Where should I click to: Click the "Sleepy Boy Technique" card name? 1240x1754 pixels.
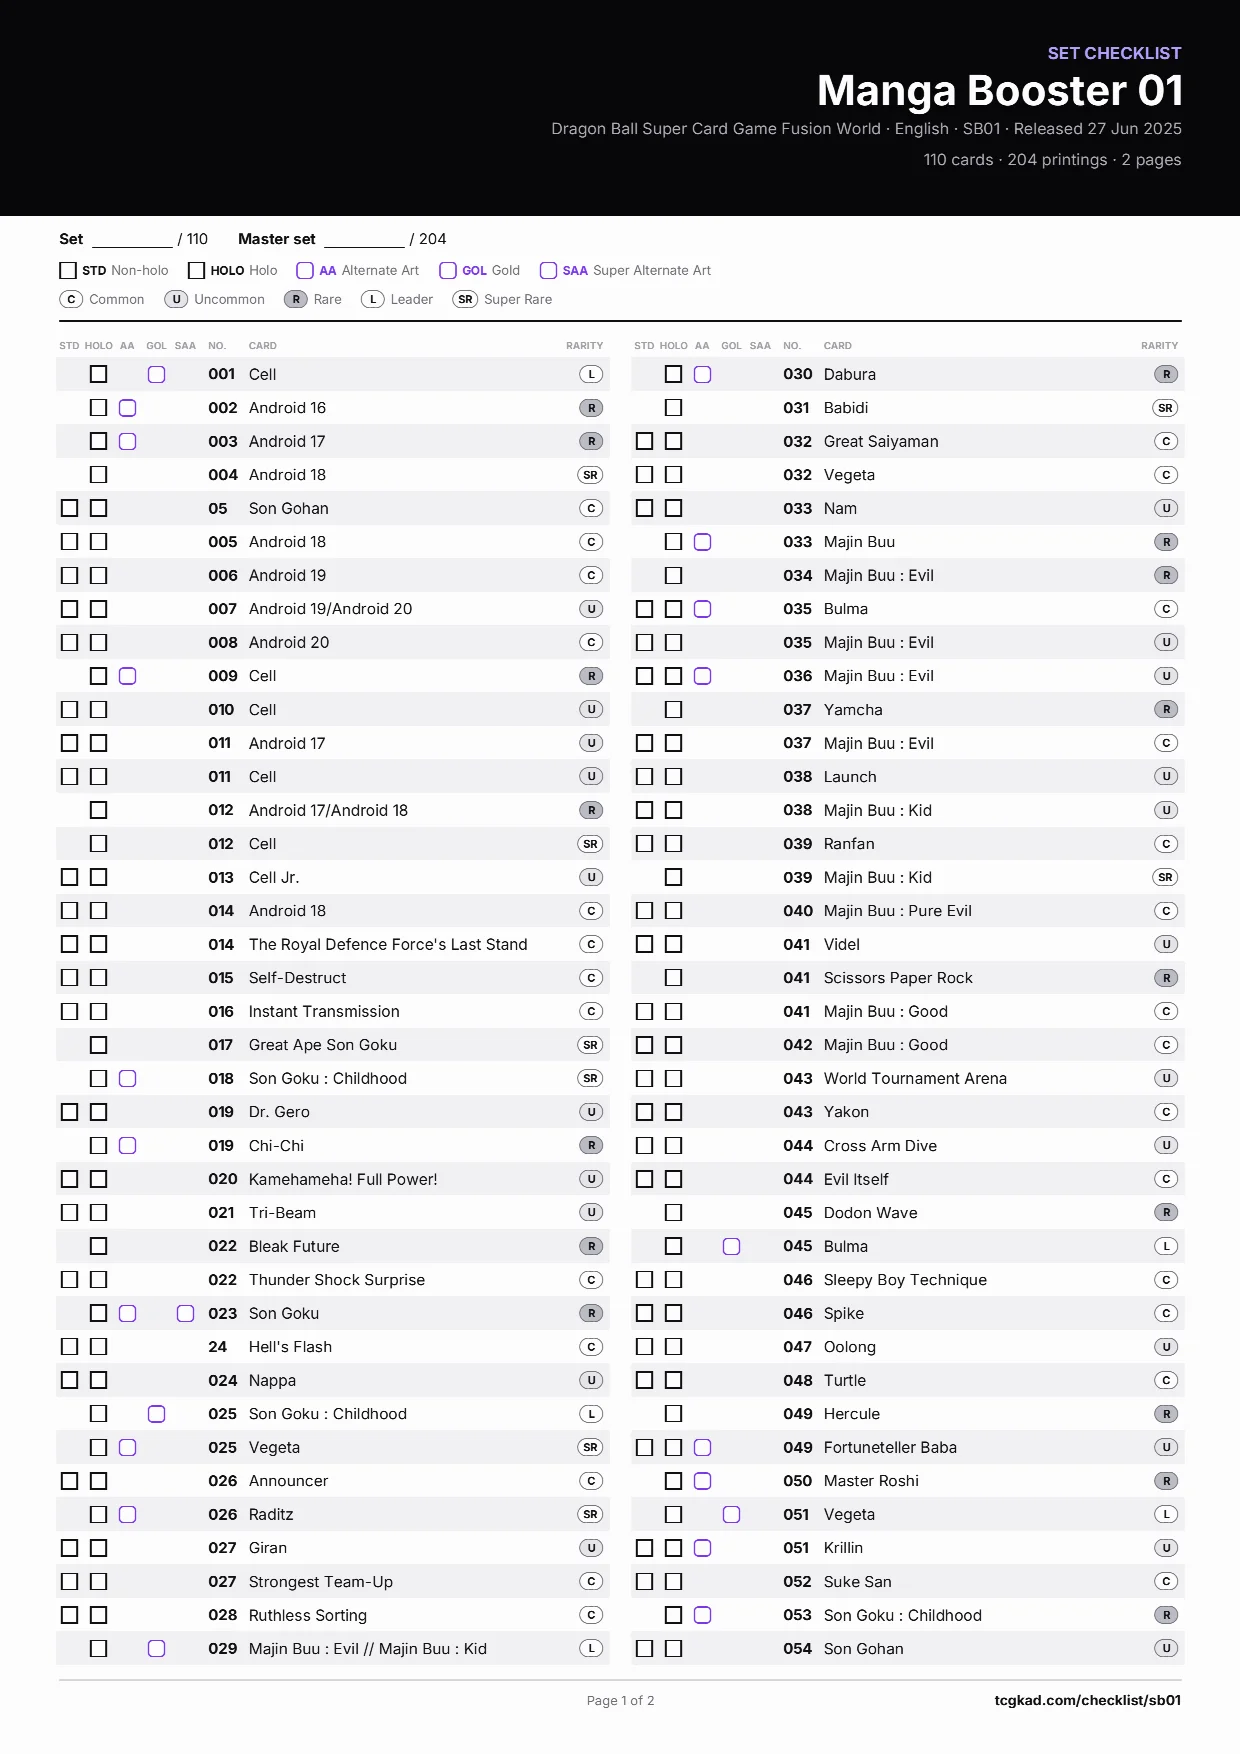905,1280
